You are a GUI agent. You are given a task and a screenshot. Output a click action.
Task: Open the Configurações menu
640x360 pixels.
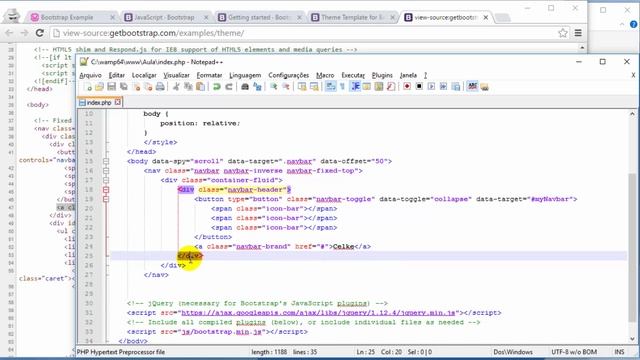click(x=289, y=76)
